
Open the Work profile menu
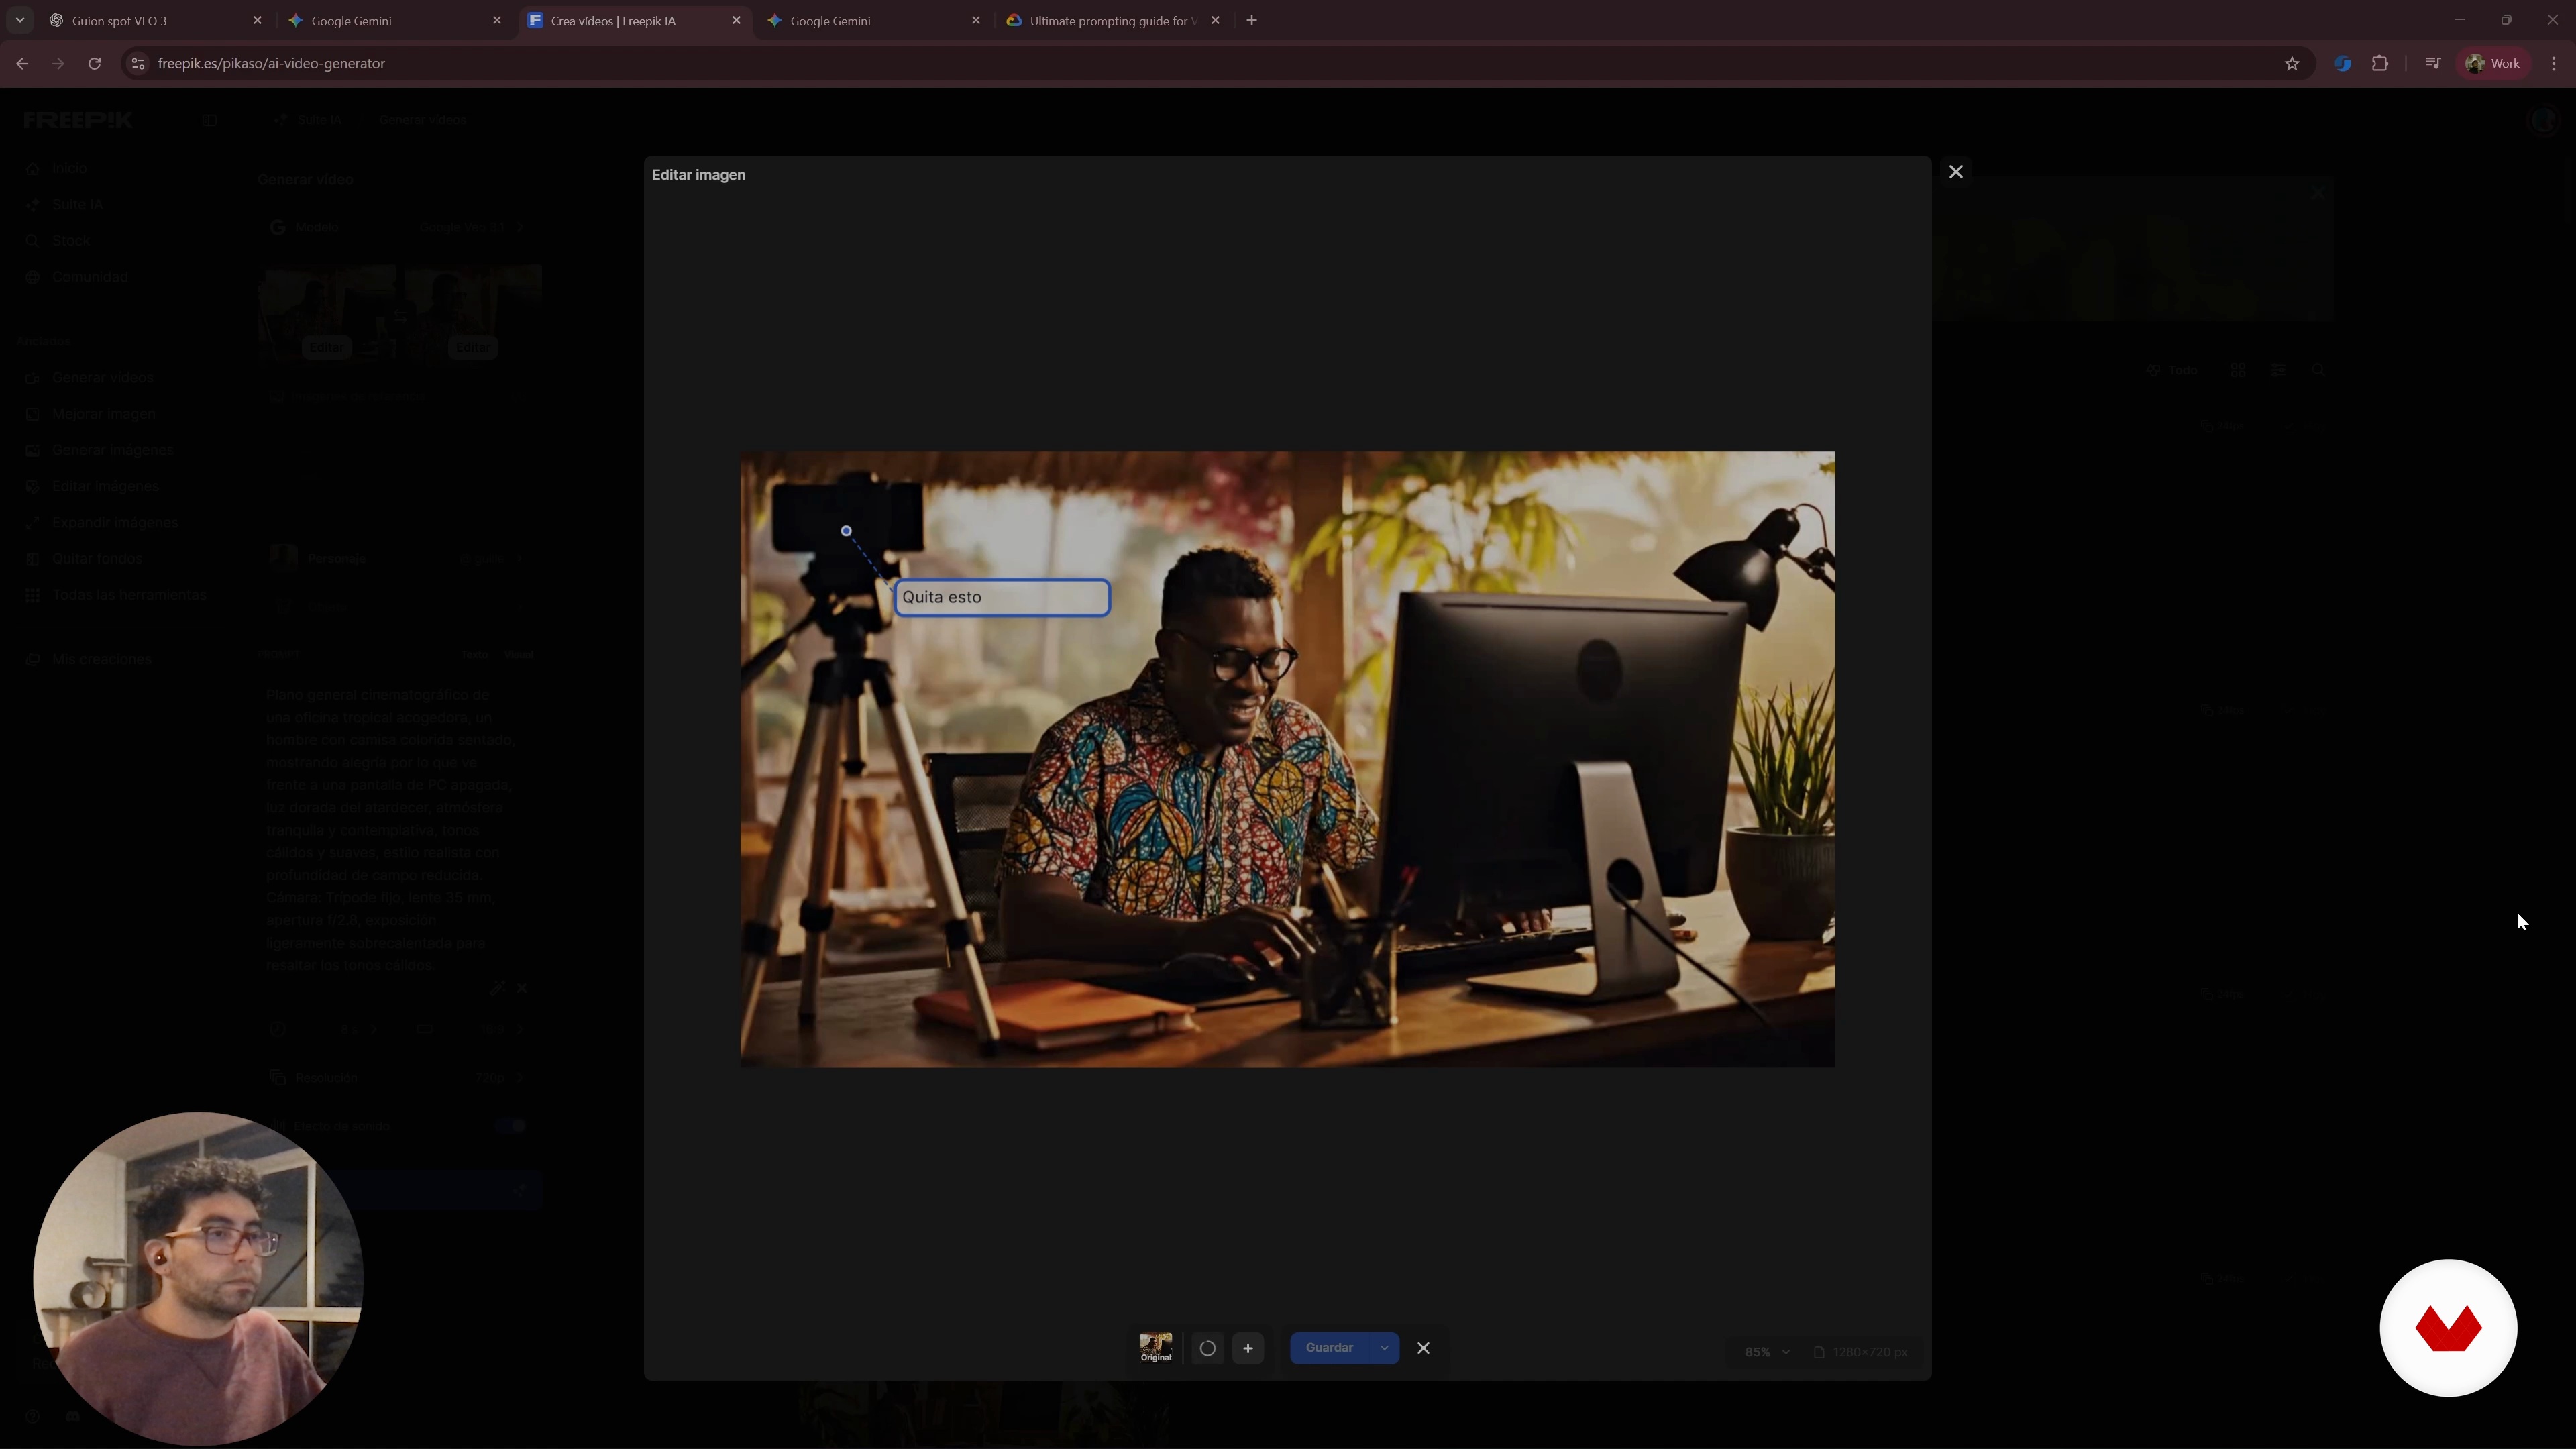click(x=2493, y=64)
